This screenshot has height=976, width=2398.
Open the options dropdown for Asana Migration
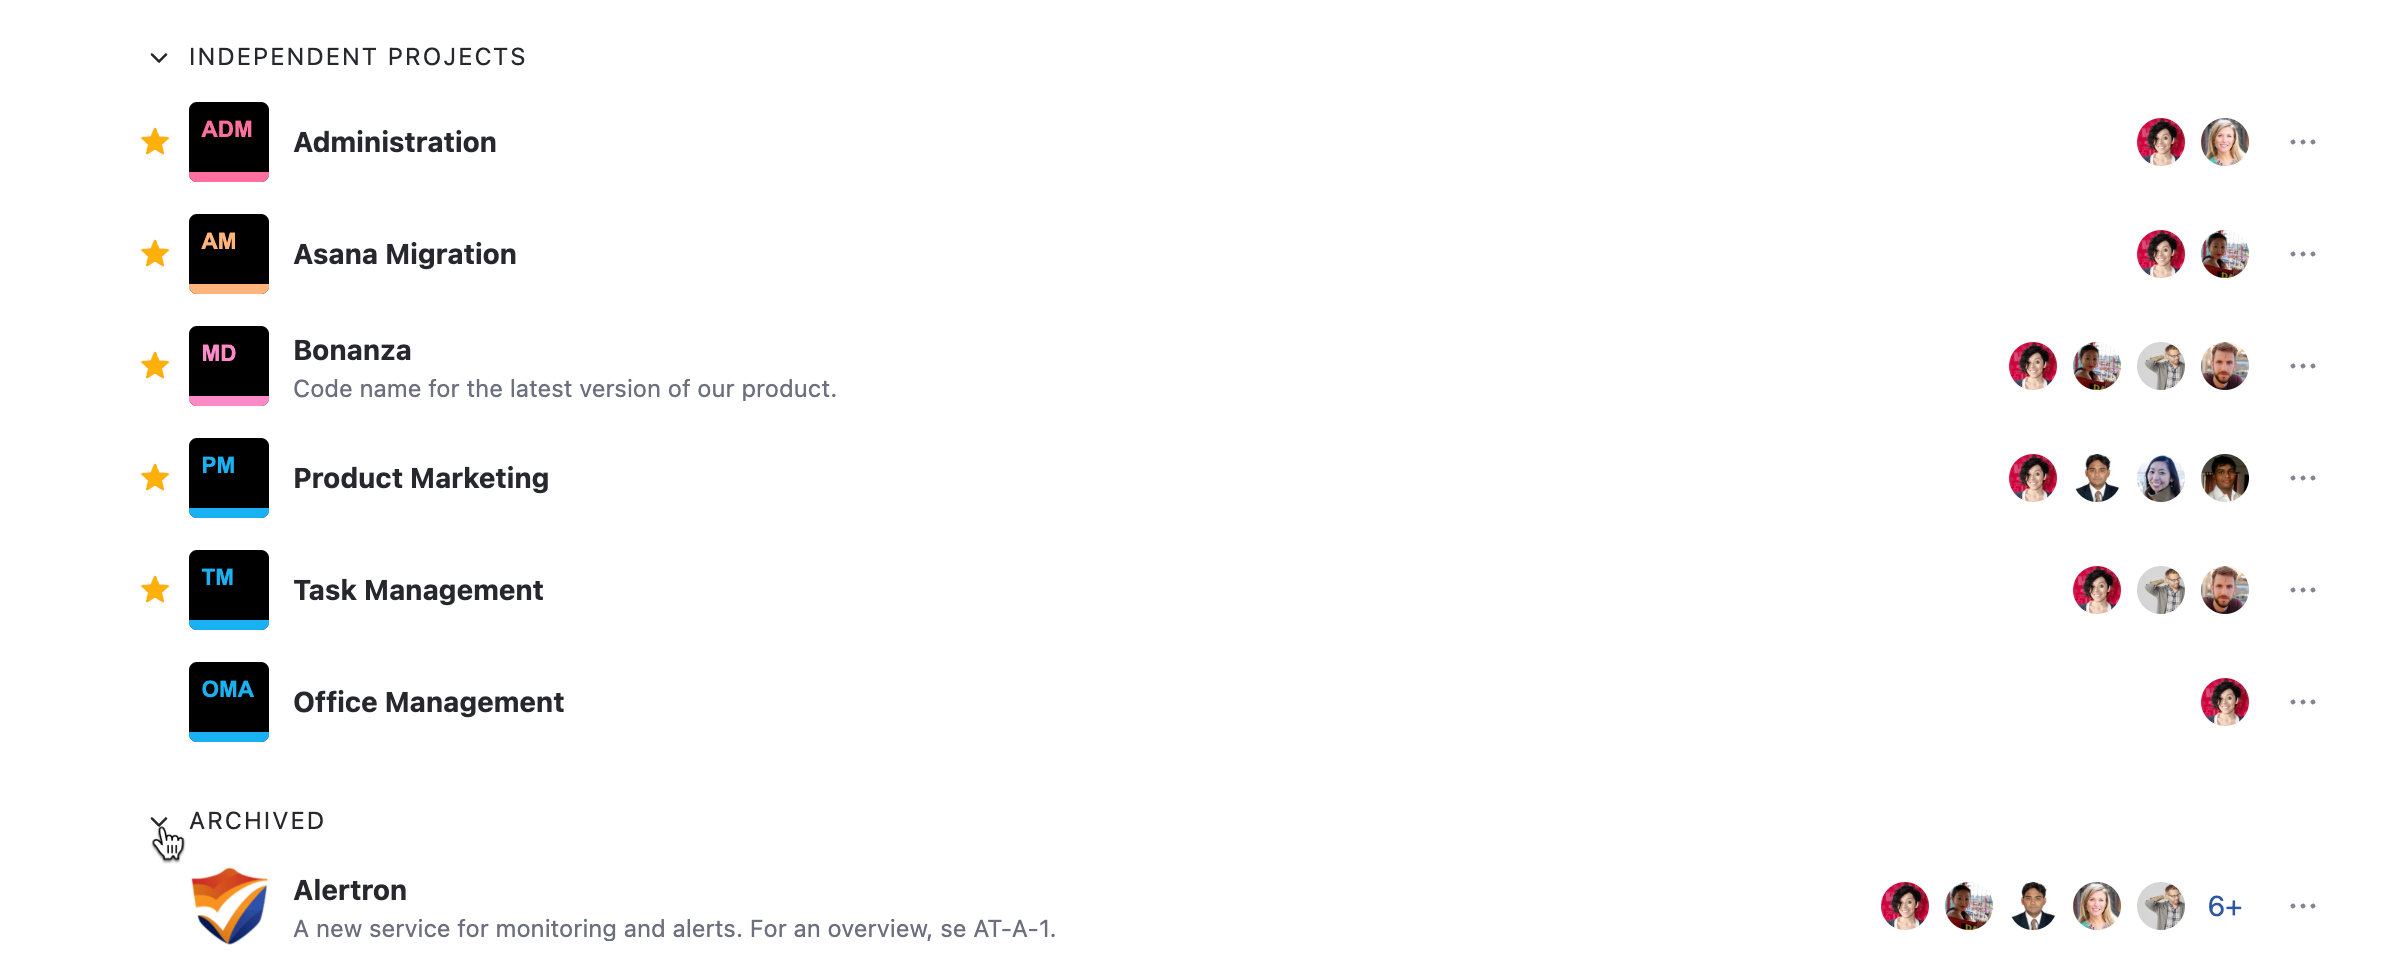(2303, 253)
